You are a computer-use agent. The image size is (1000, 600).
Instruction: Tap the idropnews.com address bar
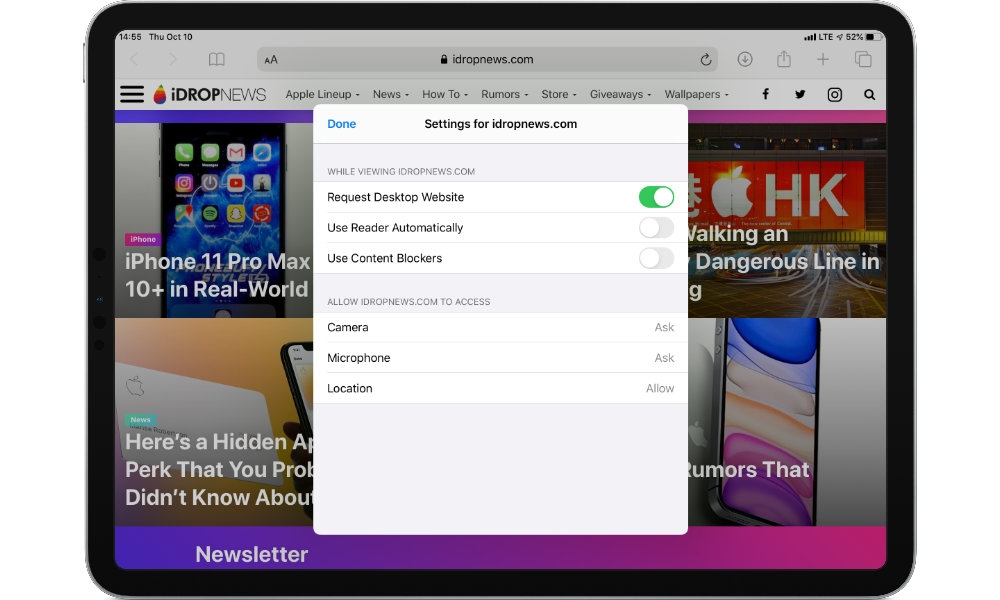(x=487, y=59)
